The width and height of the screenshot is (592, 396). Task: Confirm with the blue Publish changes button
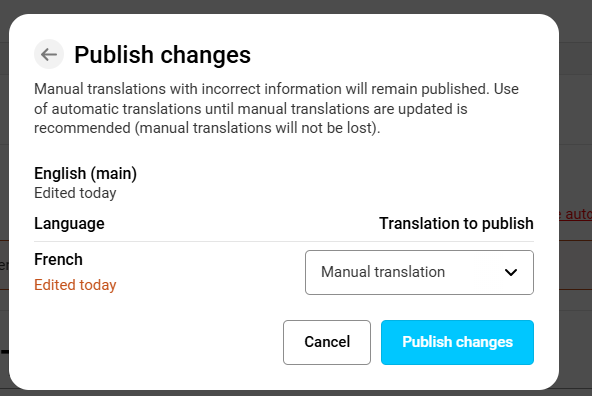tap(457, 342)
